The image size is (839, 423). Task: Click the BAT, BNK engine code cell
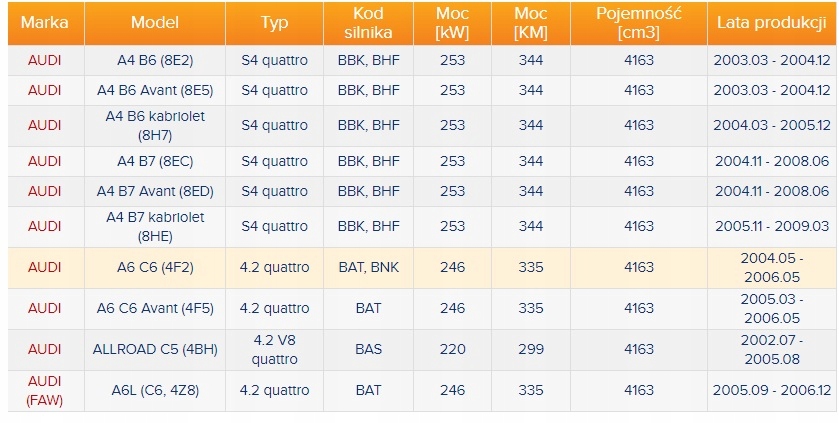(368, 267)
